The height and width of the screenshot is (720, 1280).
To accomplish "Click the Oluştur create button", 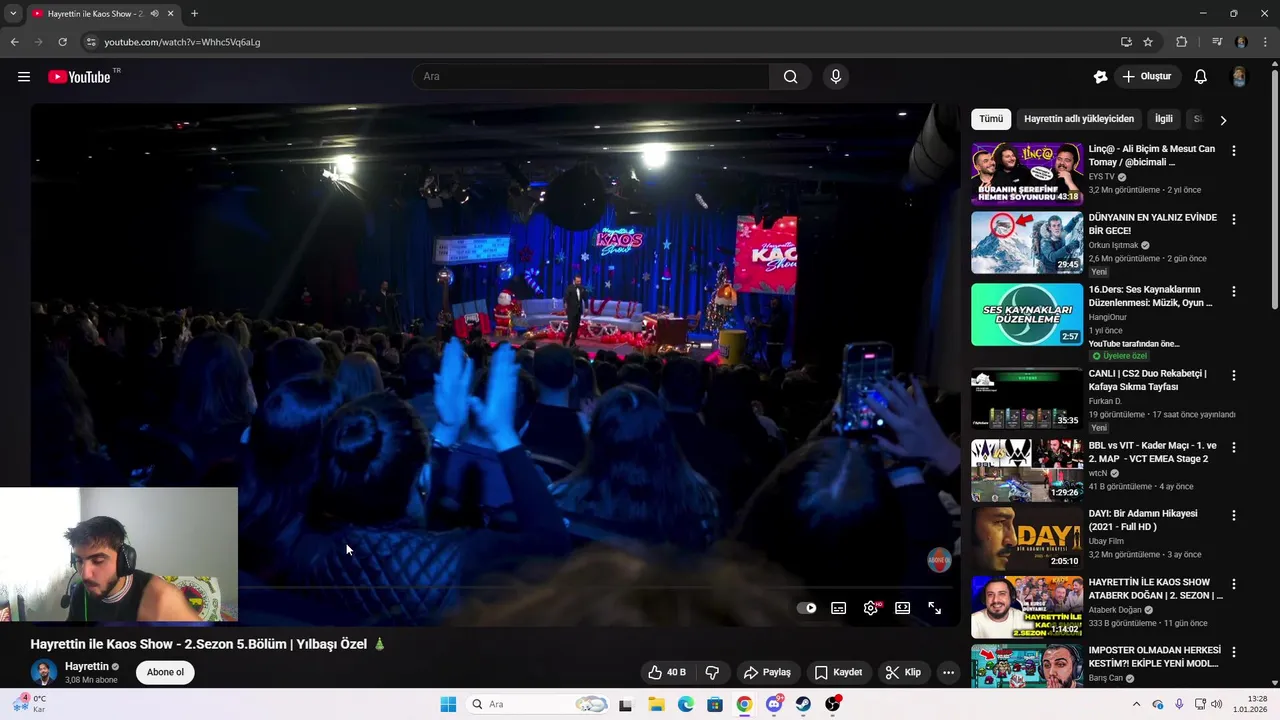I will tap(1148, 77).
